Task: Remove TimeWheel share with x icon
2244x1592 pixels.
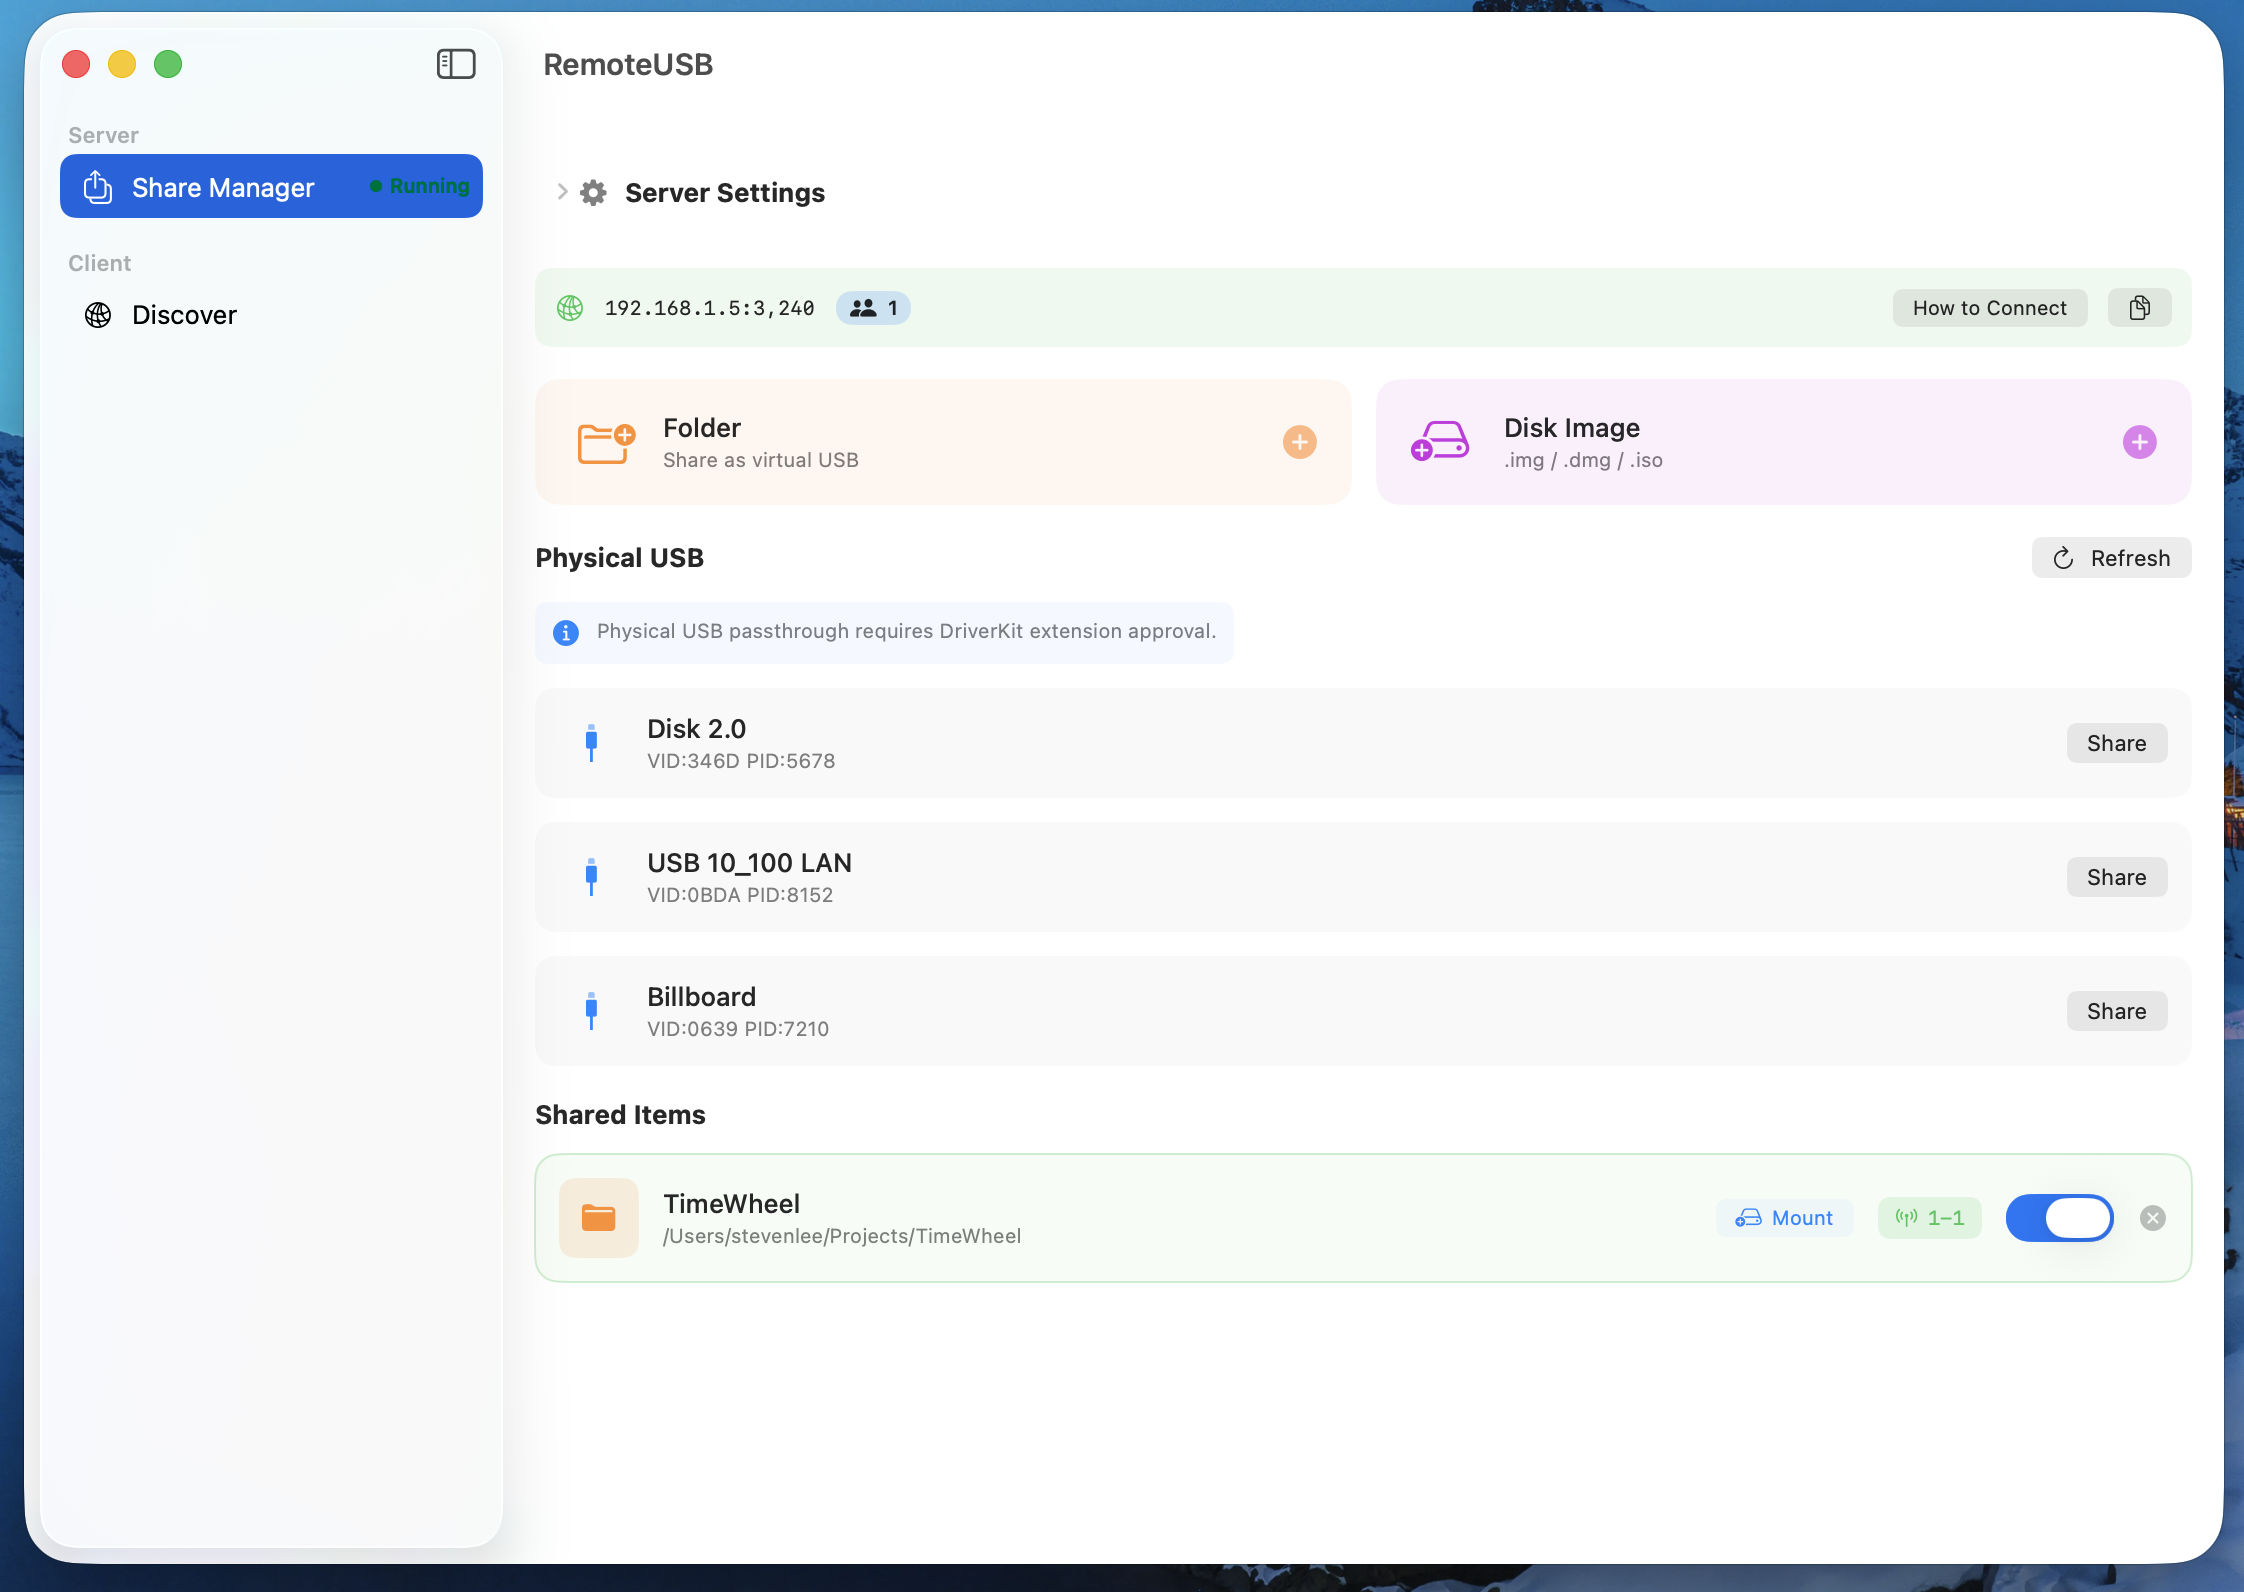Action: 2153,1218
